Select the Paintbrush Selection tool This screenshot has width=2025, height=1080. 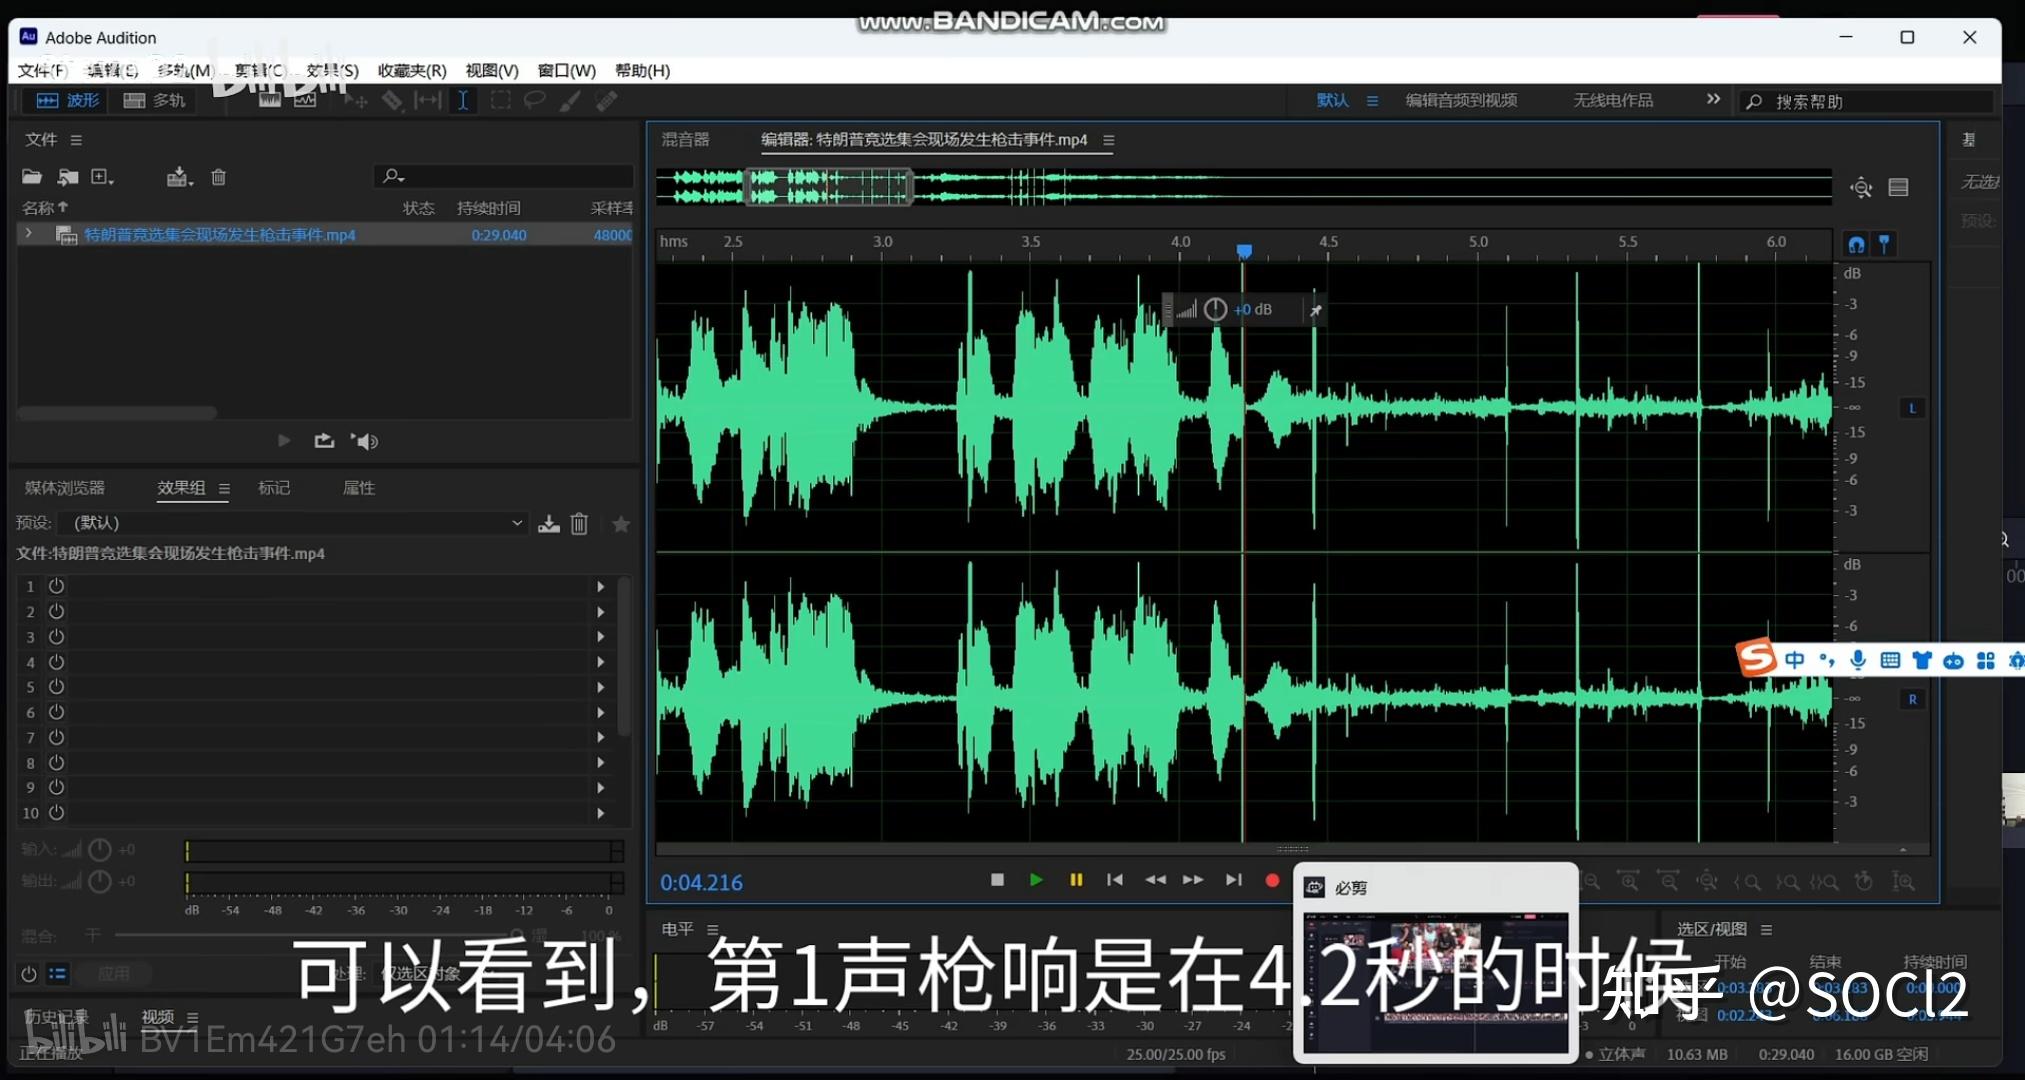[x=570, y=100]
